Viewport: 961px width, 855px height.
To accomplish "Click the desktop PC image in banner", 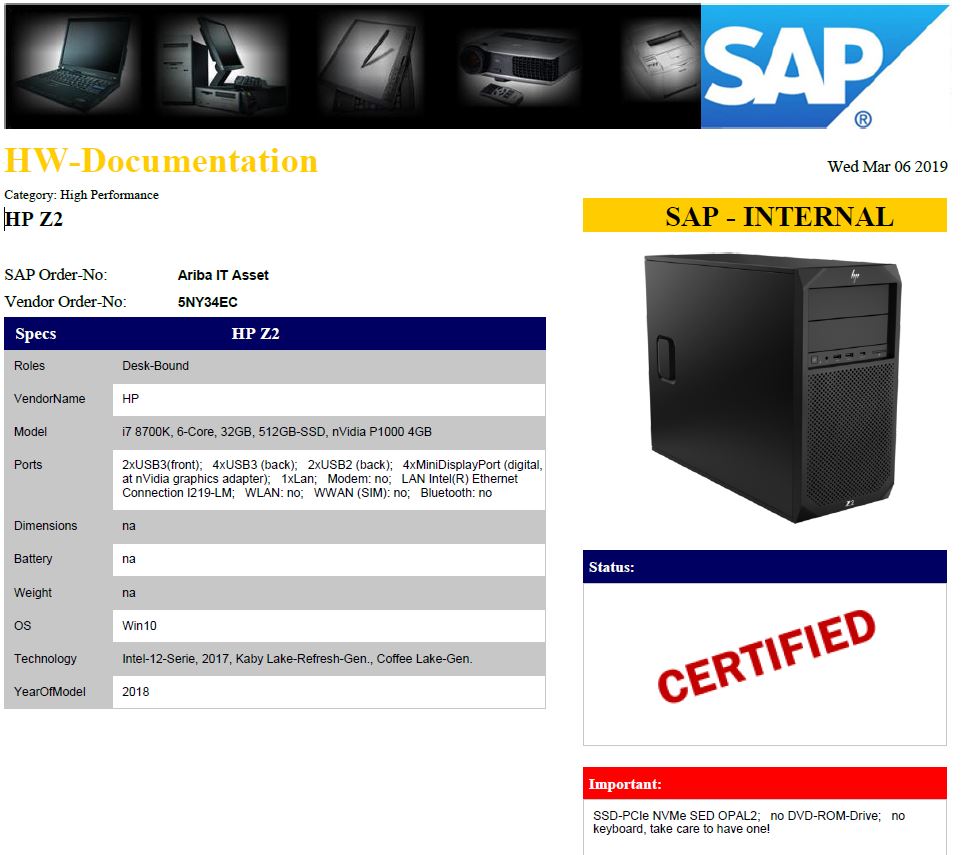I will click(221, 66).
